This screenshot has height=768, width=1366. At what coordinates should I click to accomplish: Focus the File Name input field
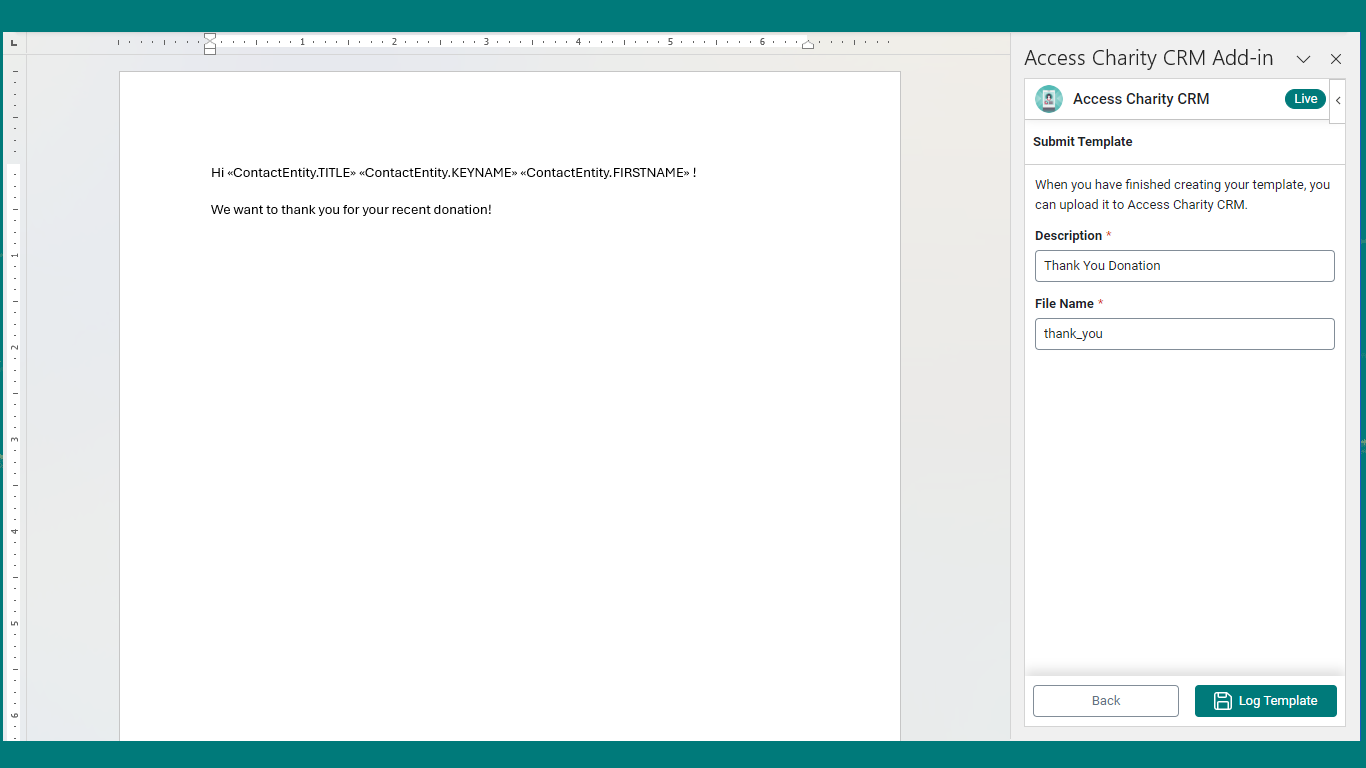coord(1185,334)
